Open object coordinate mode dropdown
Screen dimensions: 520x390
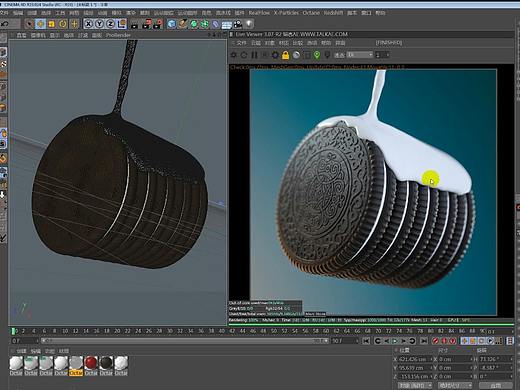pos(415,385)
